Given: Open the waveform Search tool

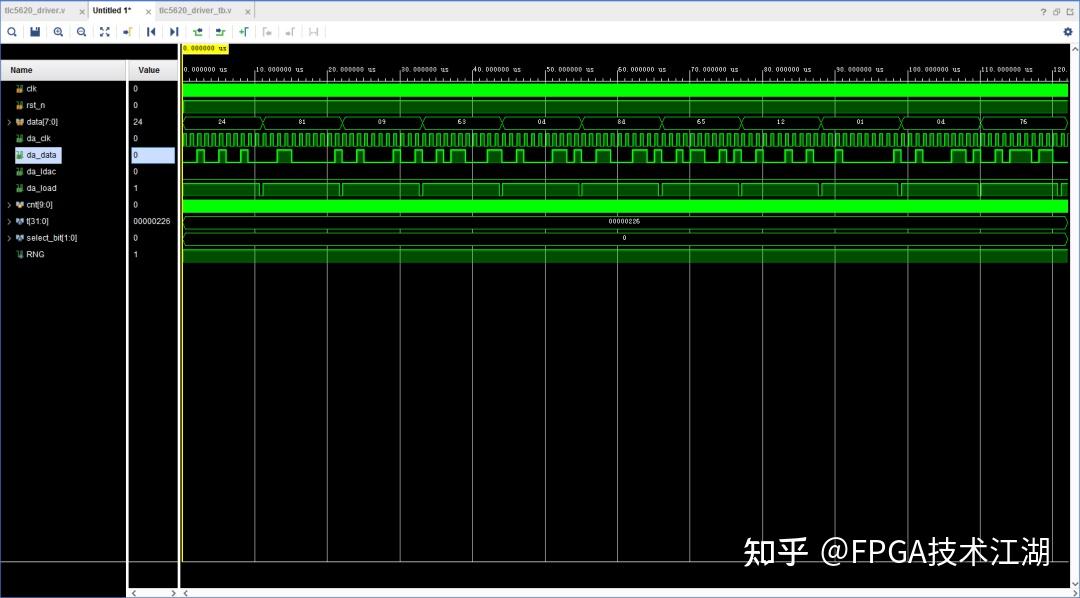Looking at the screenshot, I should point(12,32).
